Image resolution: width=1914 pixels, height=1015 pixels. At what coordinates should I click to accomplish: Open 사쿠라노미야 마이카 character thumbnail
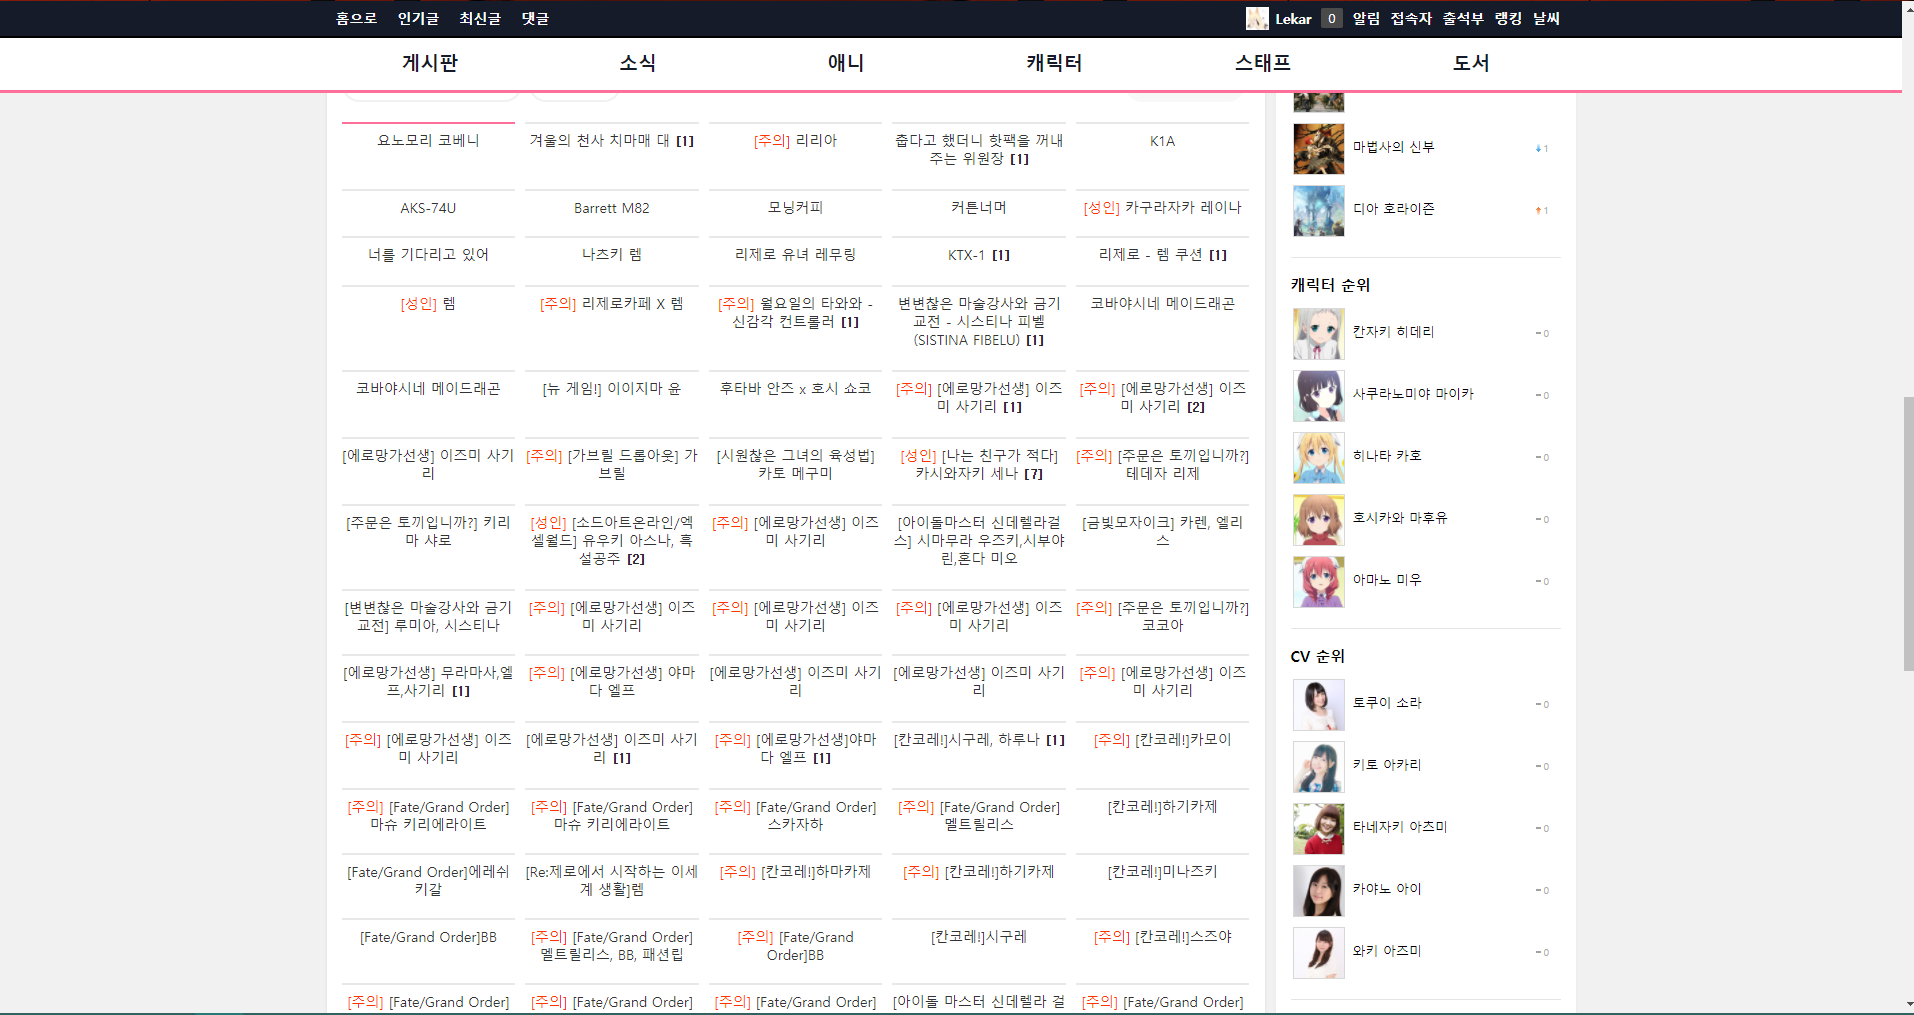(1318, 395)
